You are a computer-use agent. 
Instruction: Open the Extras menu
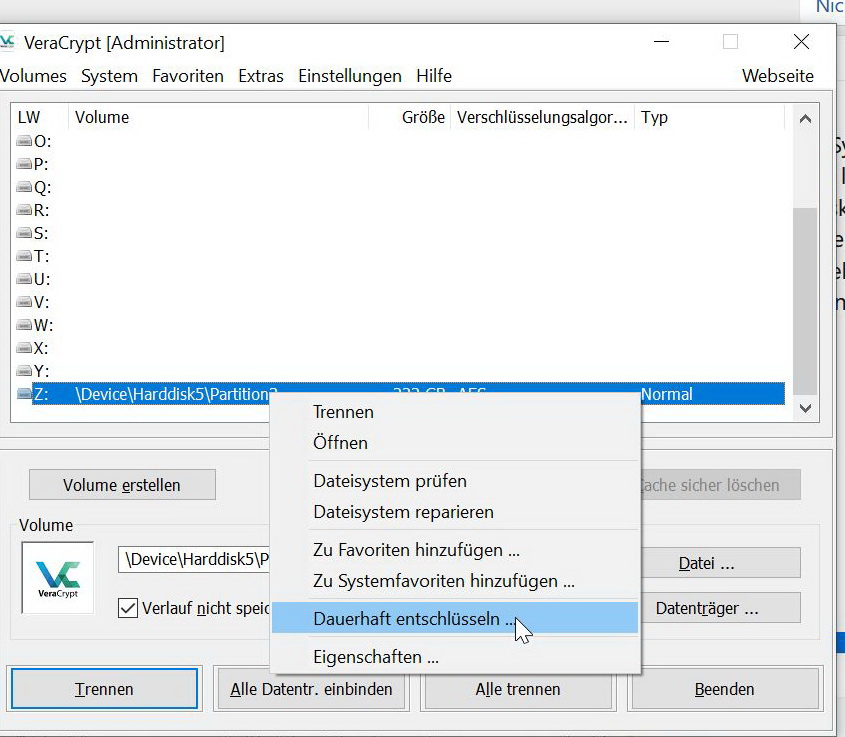pos(261,76)
